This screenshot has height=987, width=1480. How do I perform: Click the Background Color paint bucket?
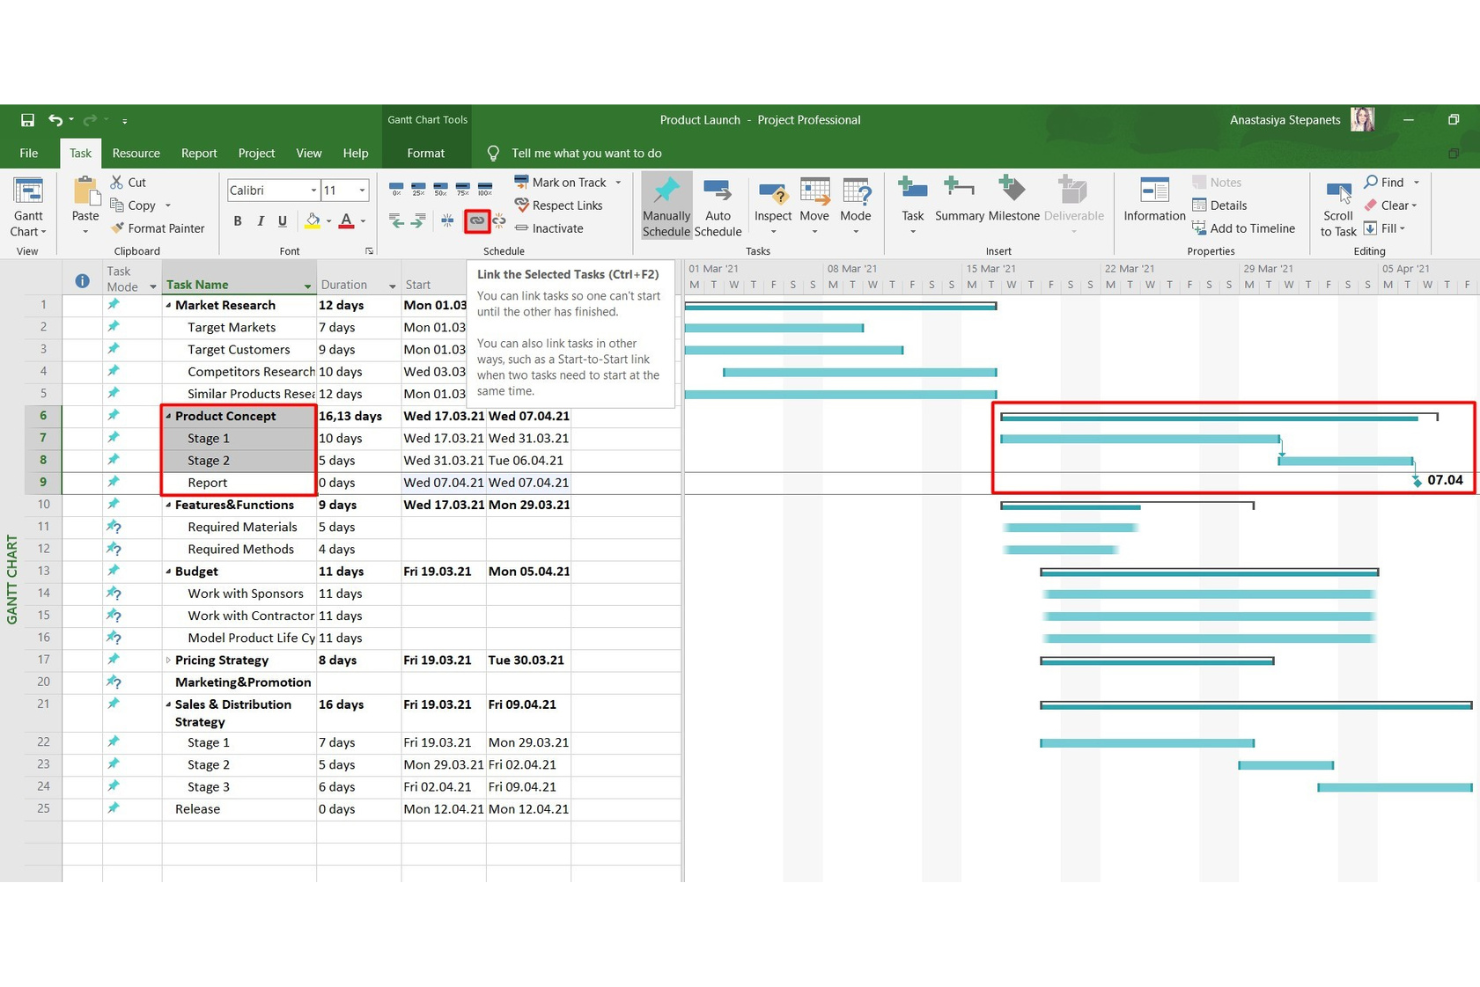coord(313,221)
